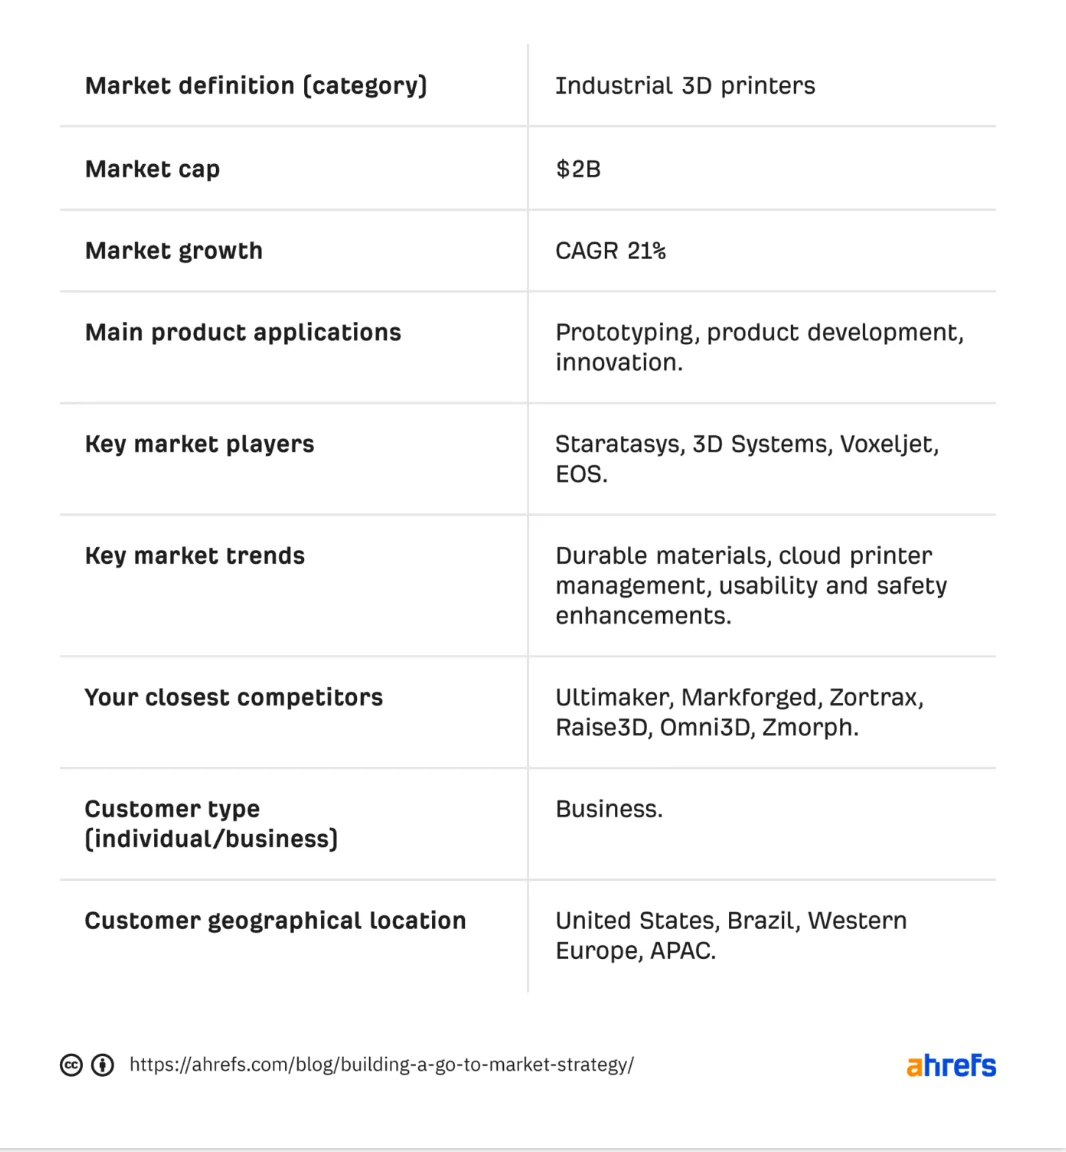Select the 'Your closest competitors' label

(x=234, y=697)
